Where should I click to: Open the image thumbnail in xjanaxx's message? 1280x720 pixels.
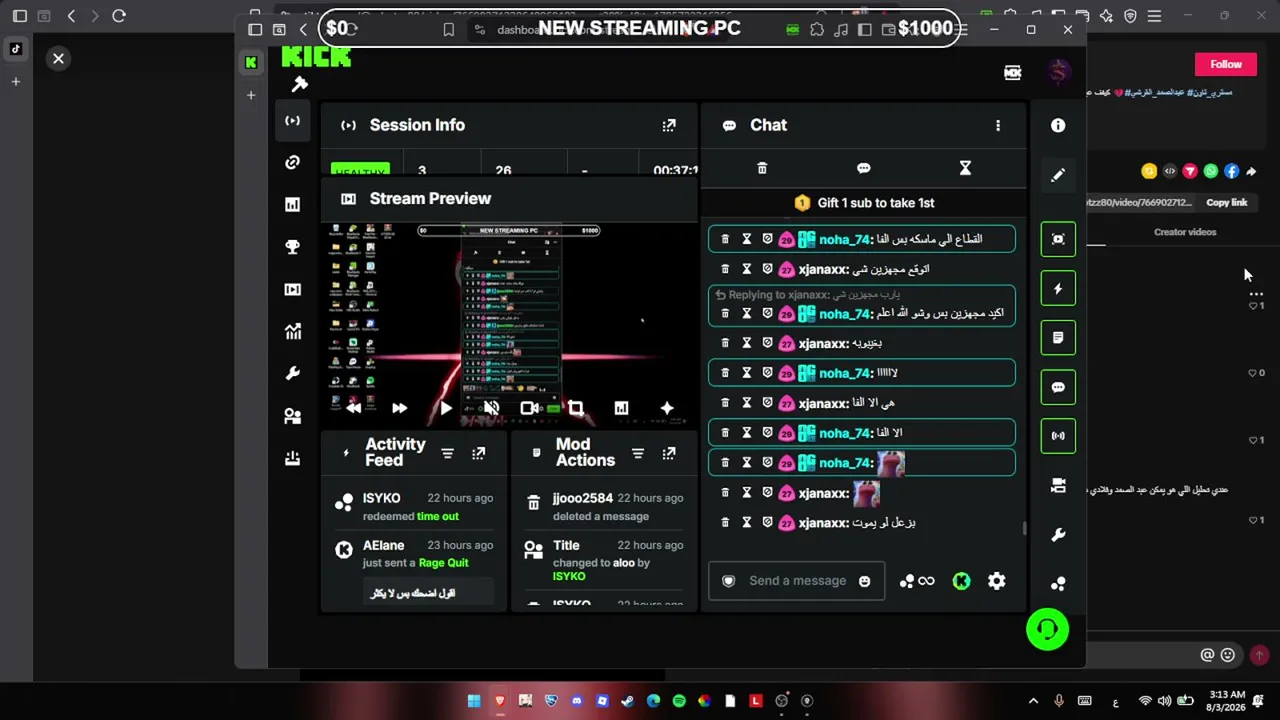866,493
